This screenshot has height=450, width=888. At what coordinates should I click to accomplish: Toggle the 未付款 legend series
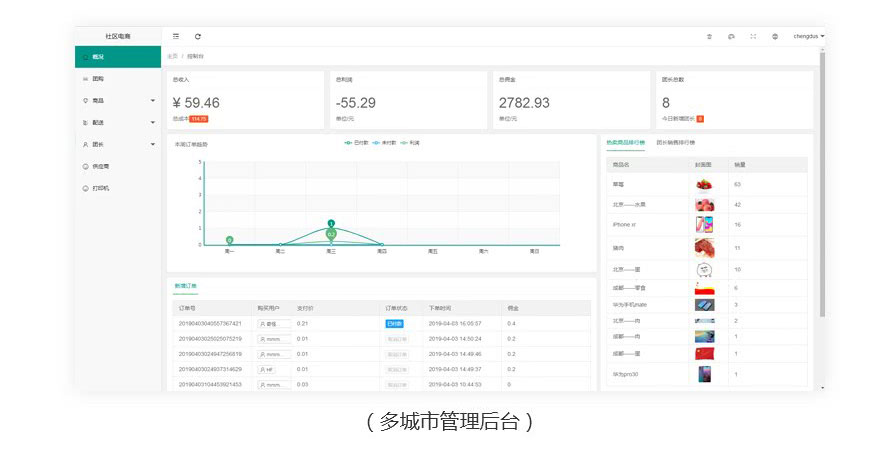click(x=385, y=143)
